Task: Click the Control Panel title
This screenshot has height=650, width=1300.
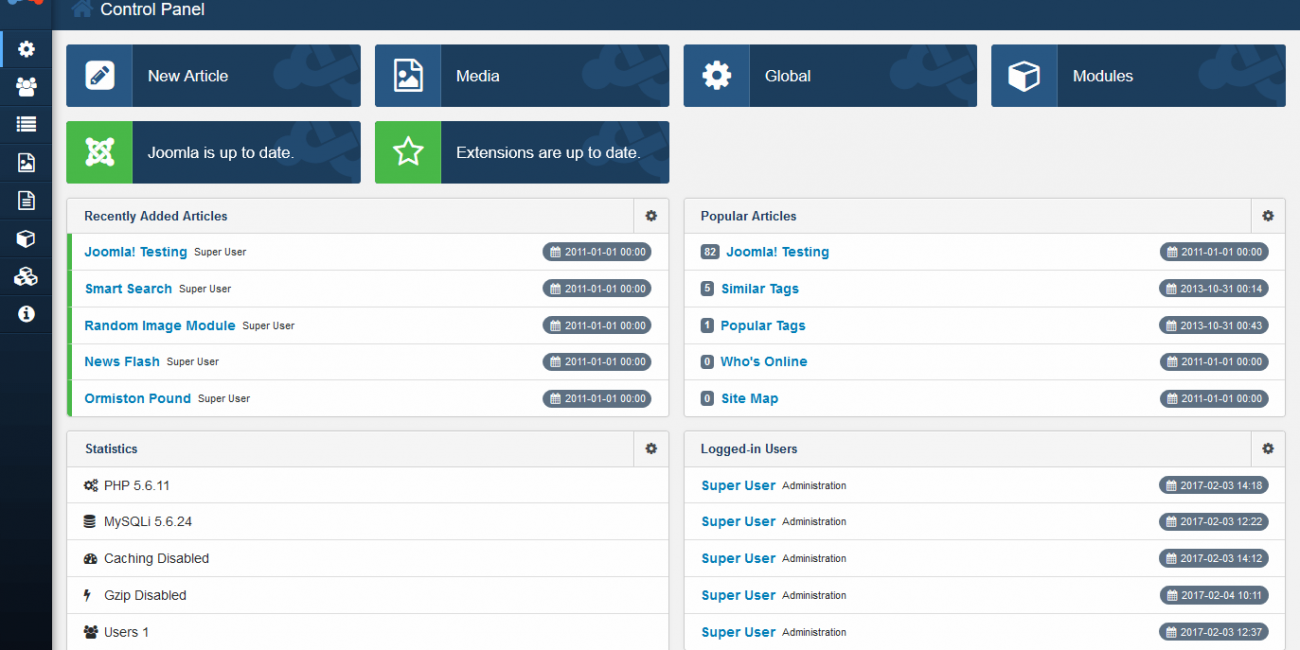Action: click(153, 10)
